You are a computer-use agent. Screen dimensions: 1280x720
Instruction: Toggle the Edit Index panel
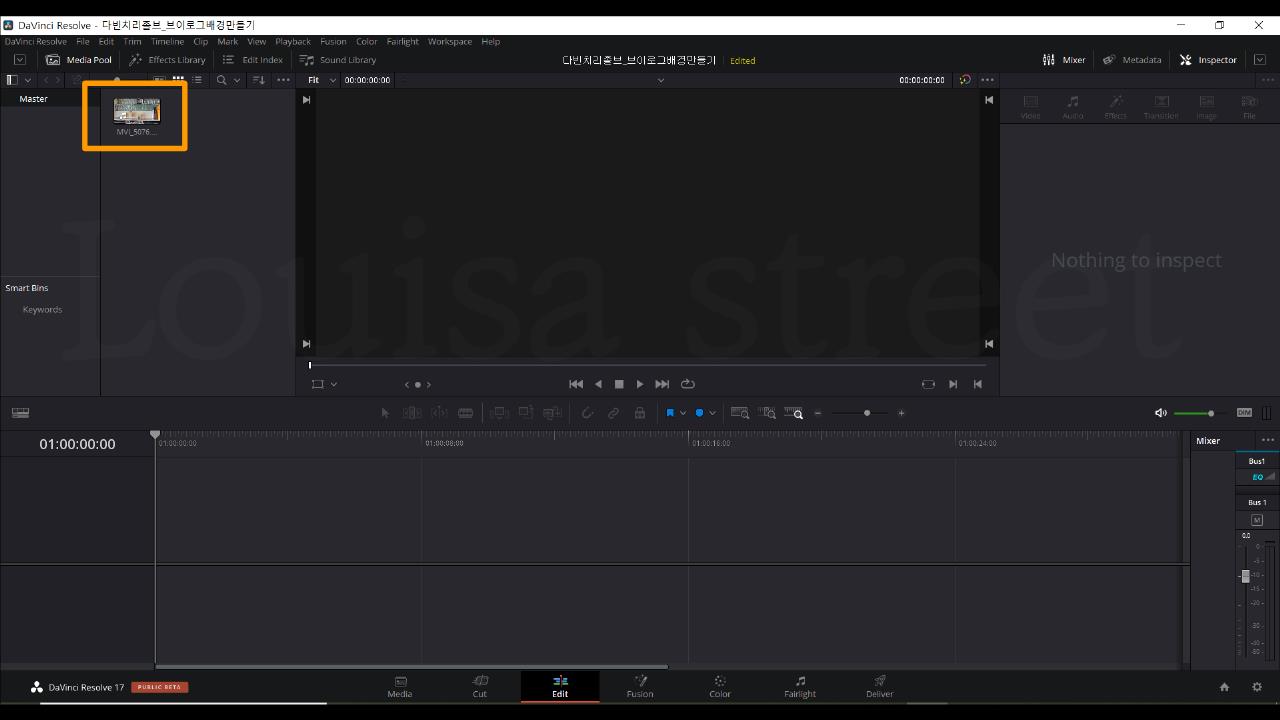[x=252, y=60]
